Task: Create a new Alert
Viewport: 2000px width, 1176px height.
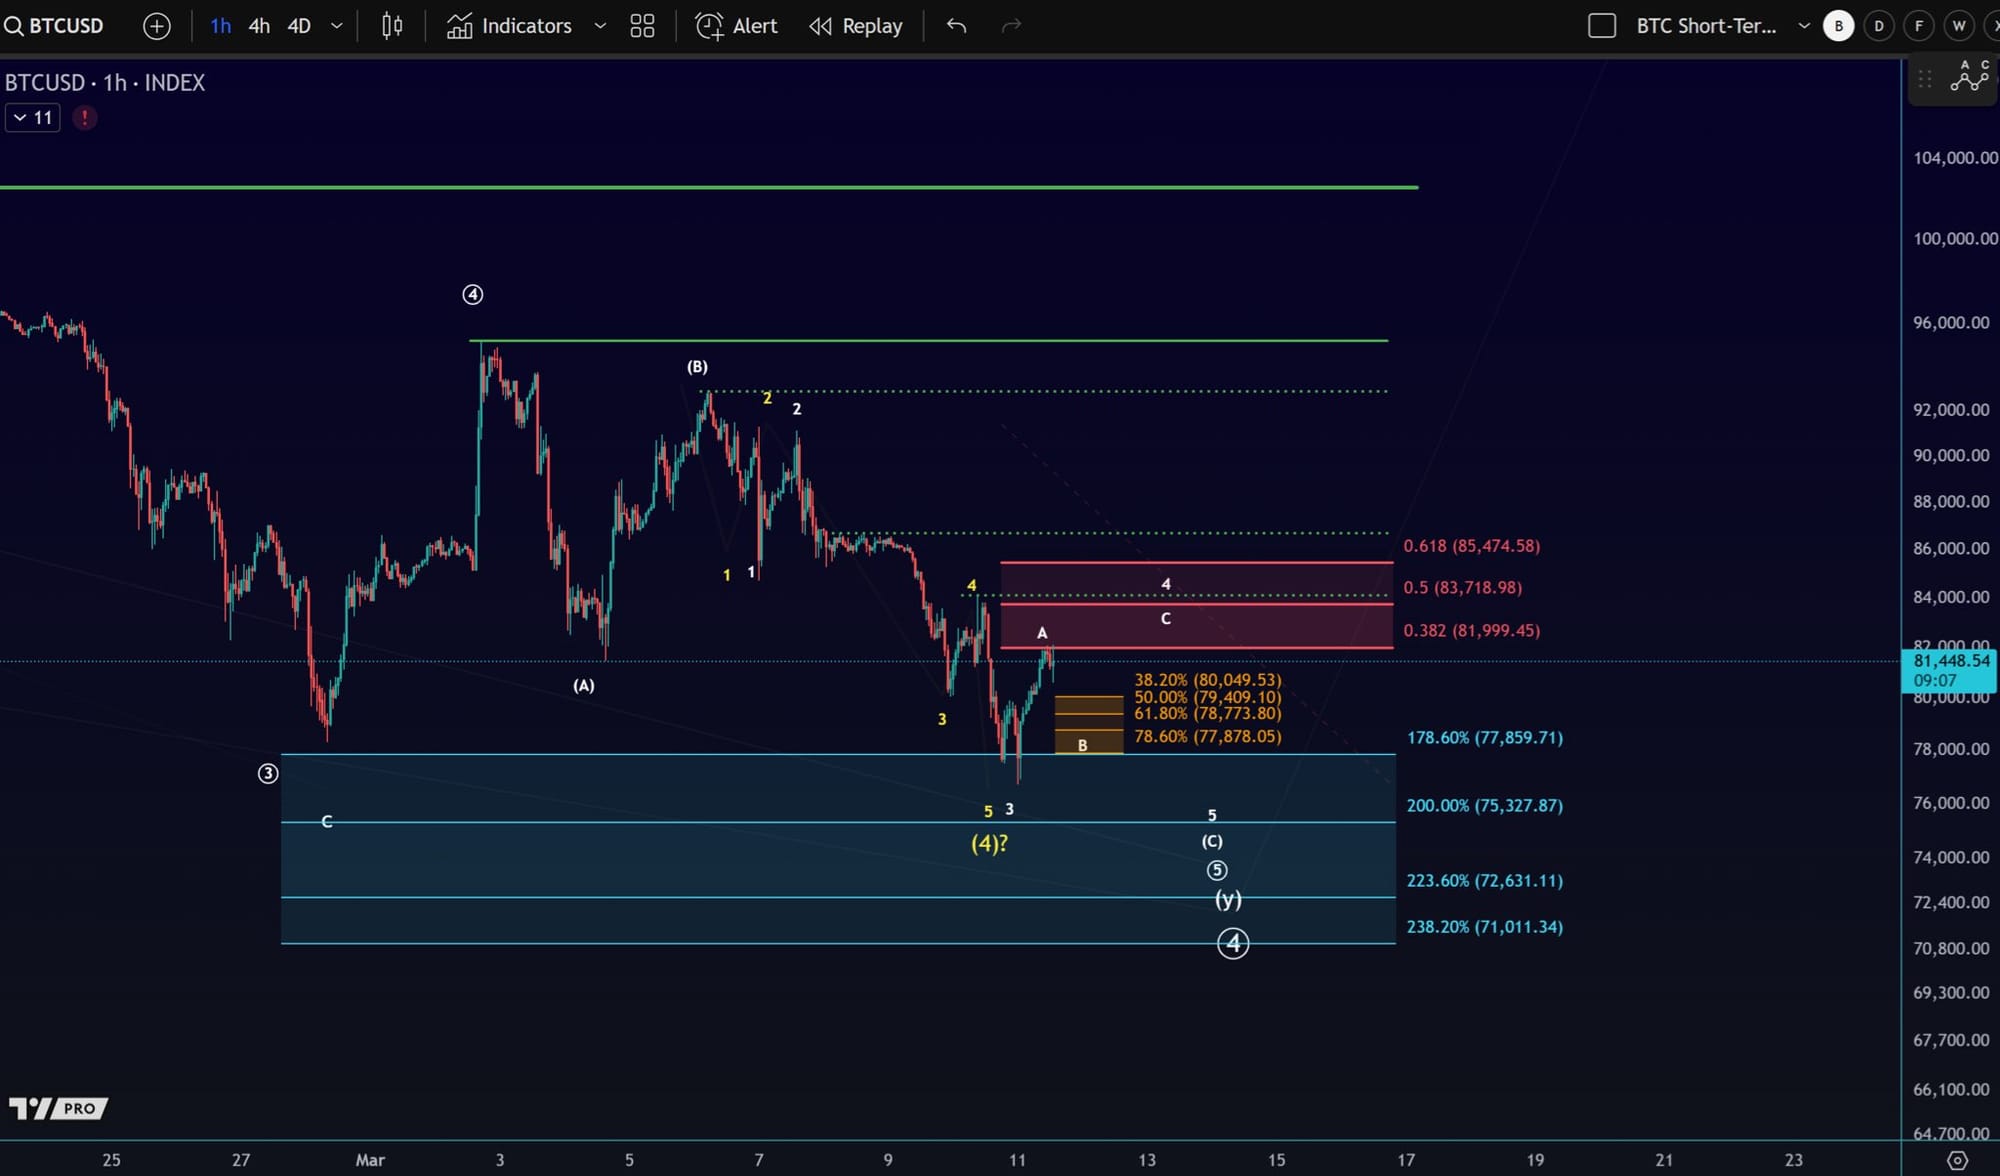Action: [737, 26]
